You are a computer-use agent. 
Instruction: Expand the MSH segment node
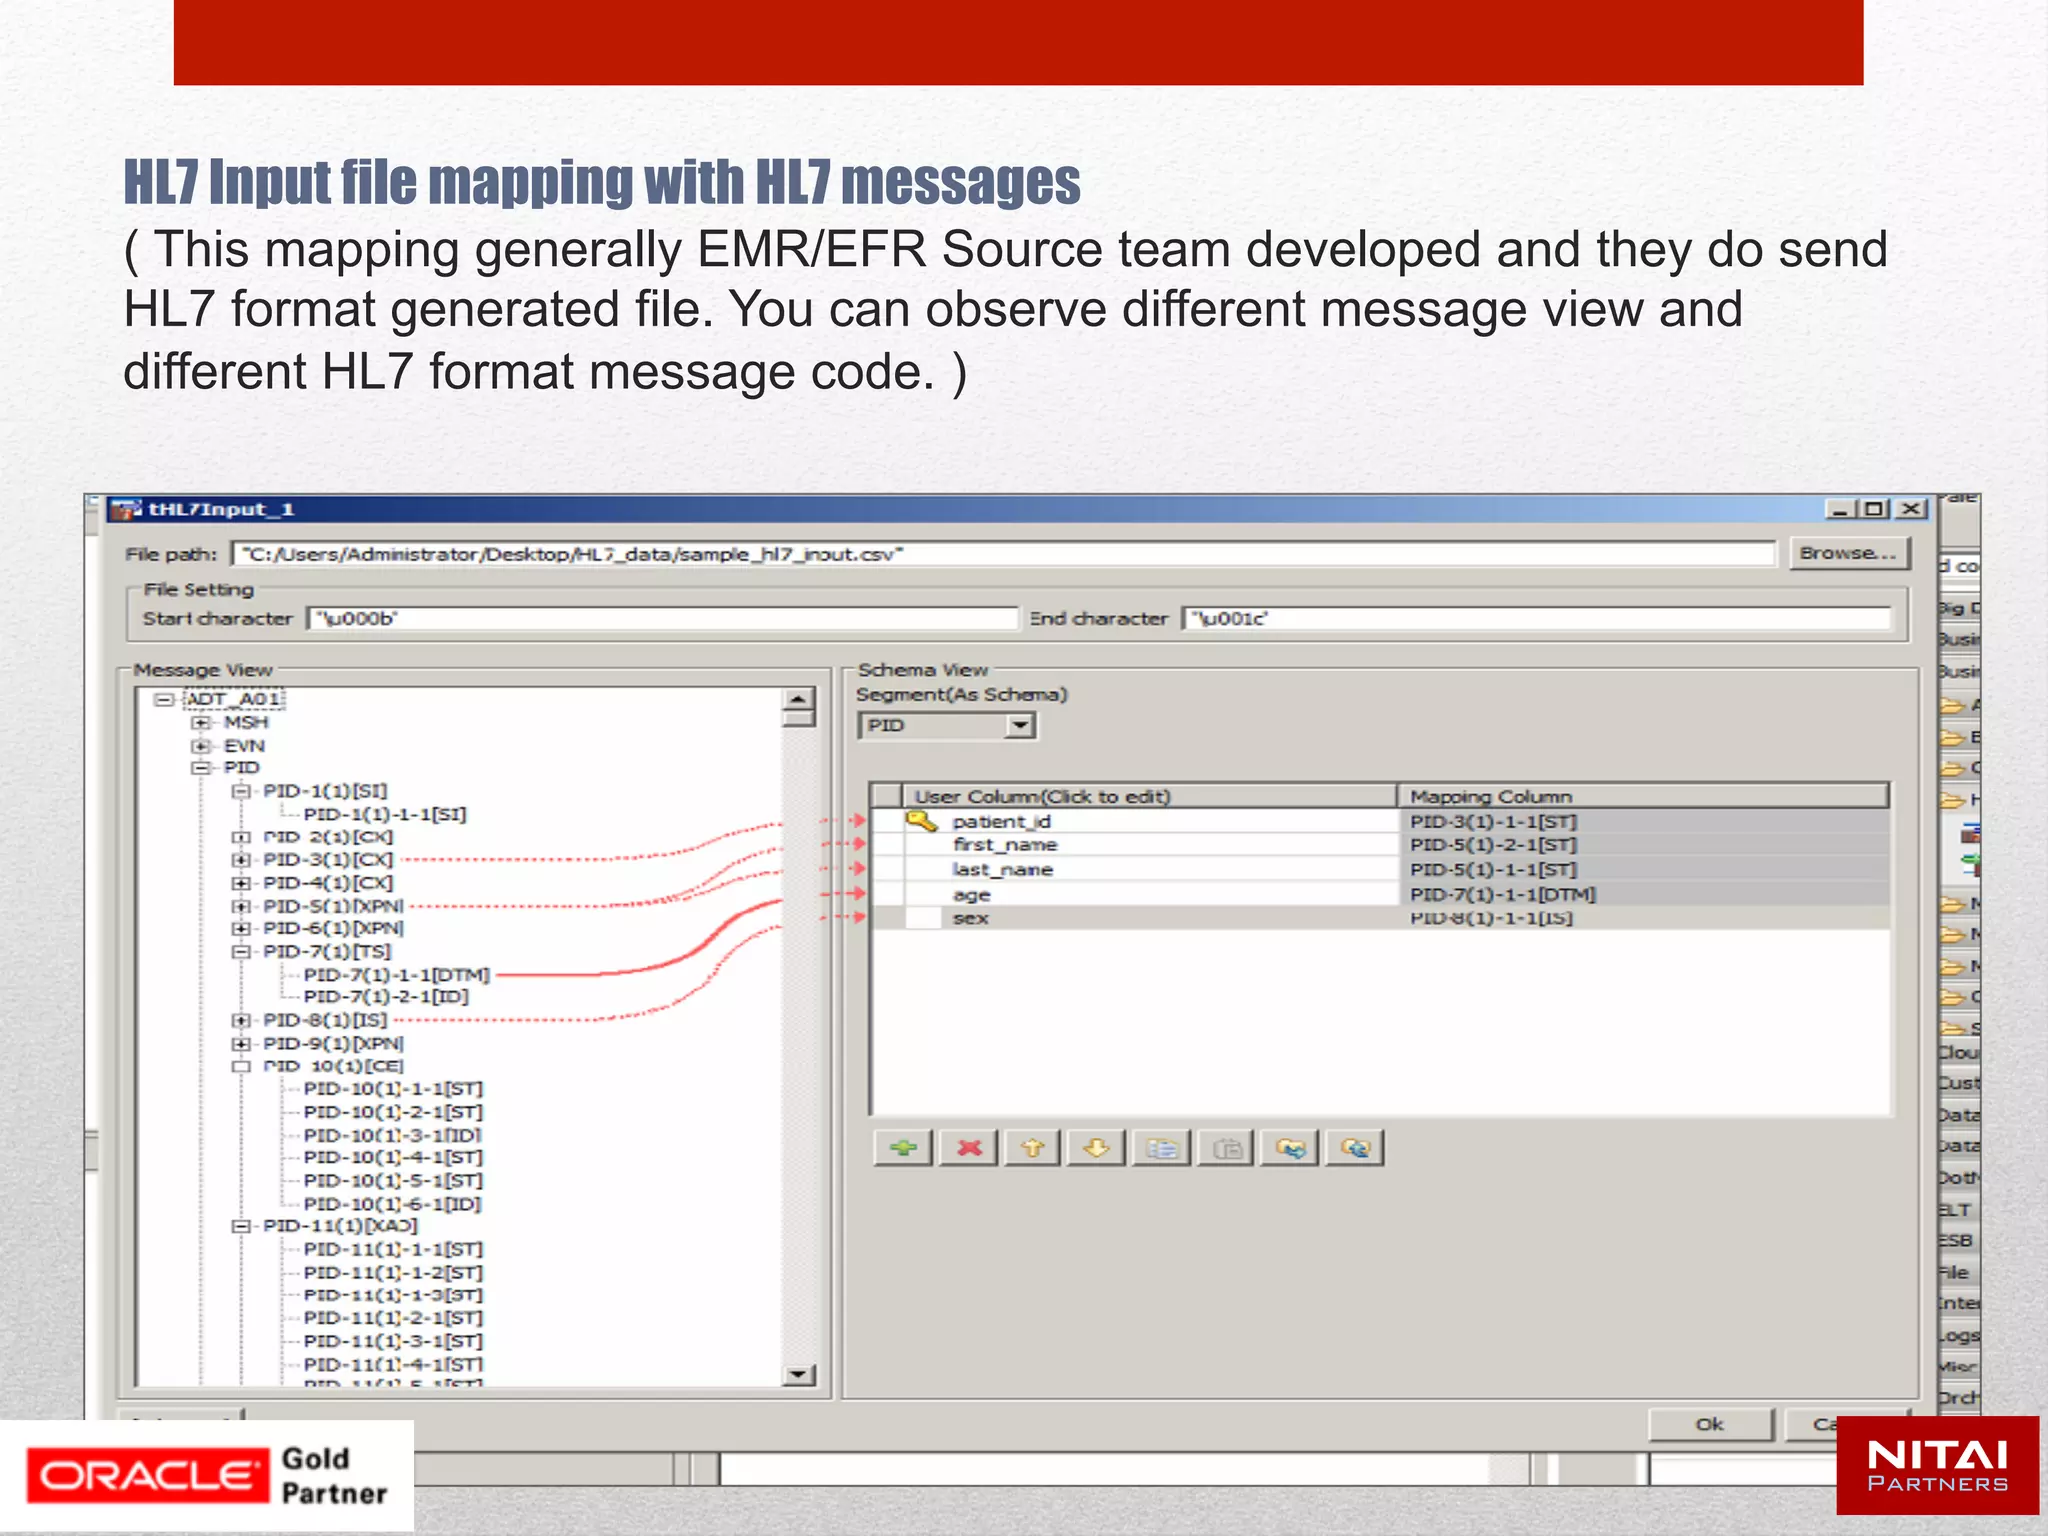tap(201, 722)
